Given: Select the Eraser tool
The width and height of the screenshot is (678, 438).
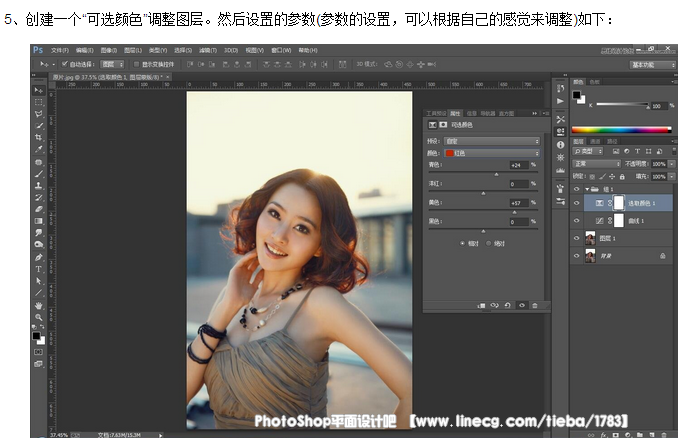Looking at the screenshot, I should point(38,209).
